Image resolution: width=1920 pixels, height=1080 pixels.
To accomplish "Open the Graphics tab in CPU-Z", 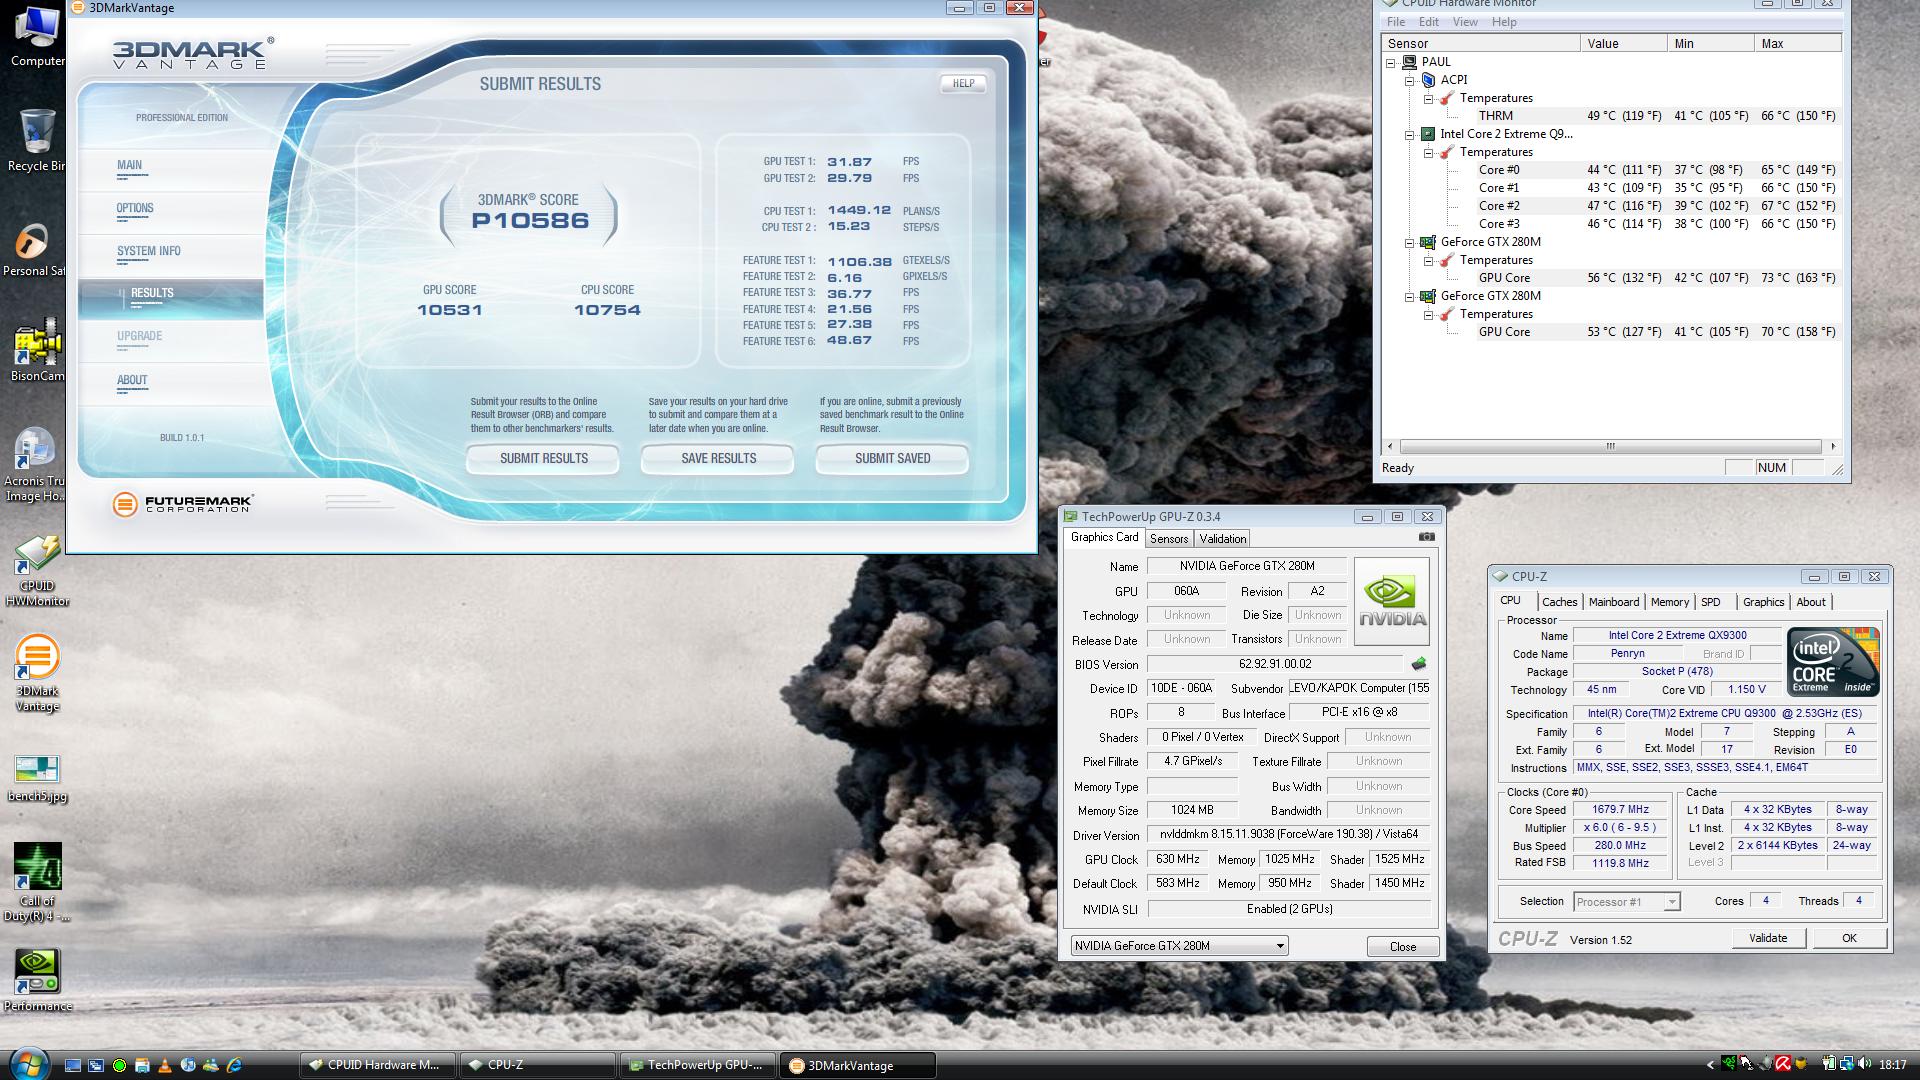I will click(1763, 602).
